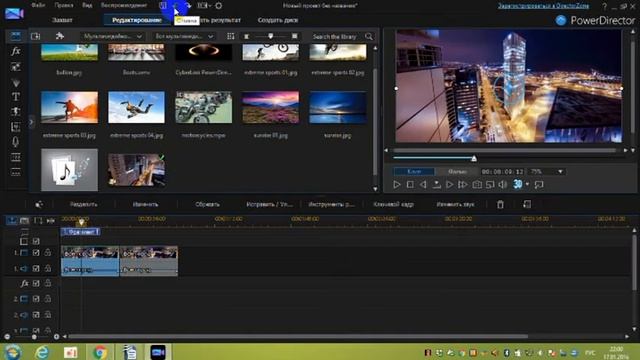Lock video track 1 padlock
This screenshot has width=640, height=360.
[x=48, y=253]
